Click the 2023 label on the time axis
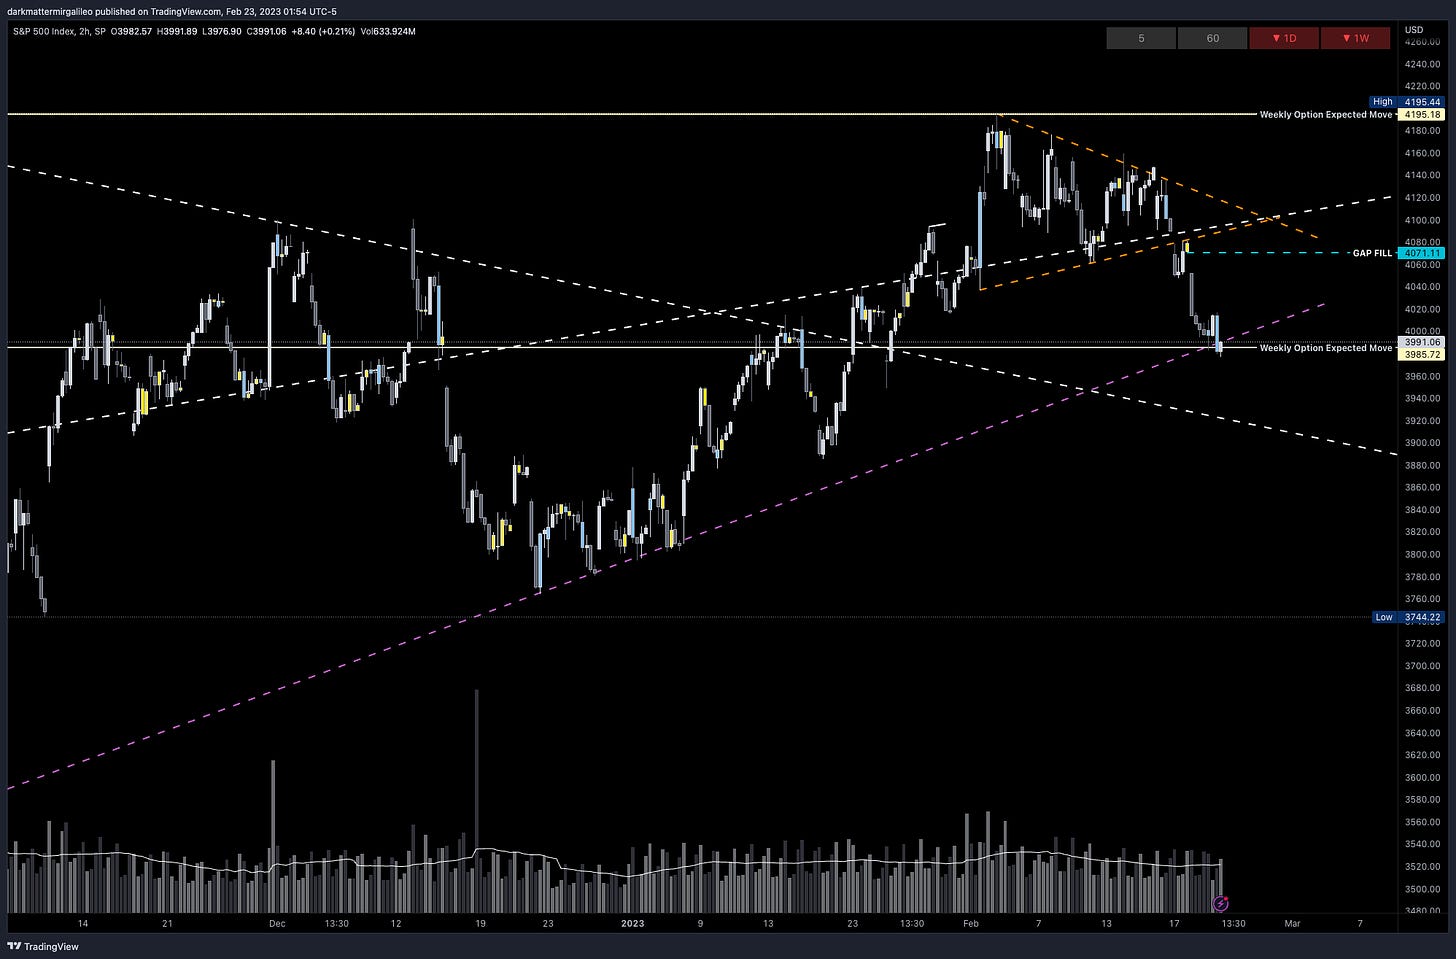 [x=633, y=924]
